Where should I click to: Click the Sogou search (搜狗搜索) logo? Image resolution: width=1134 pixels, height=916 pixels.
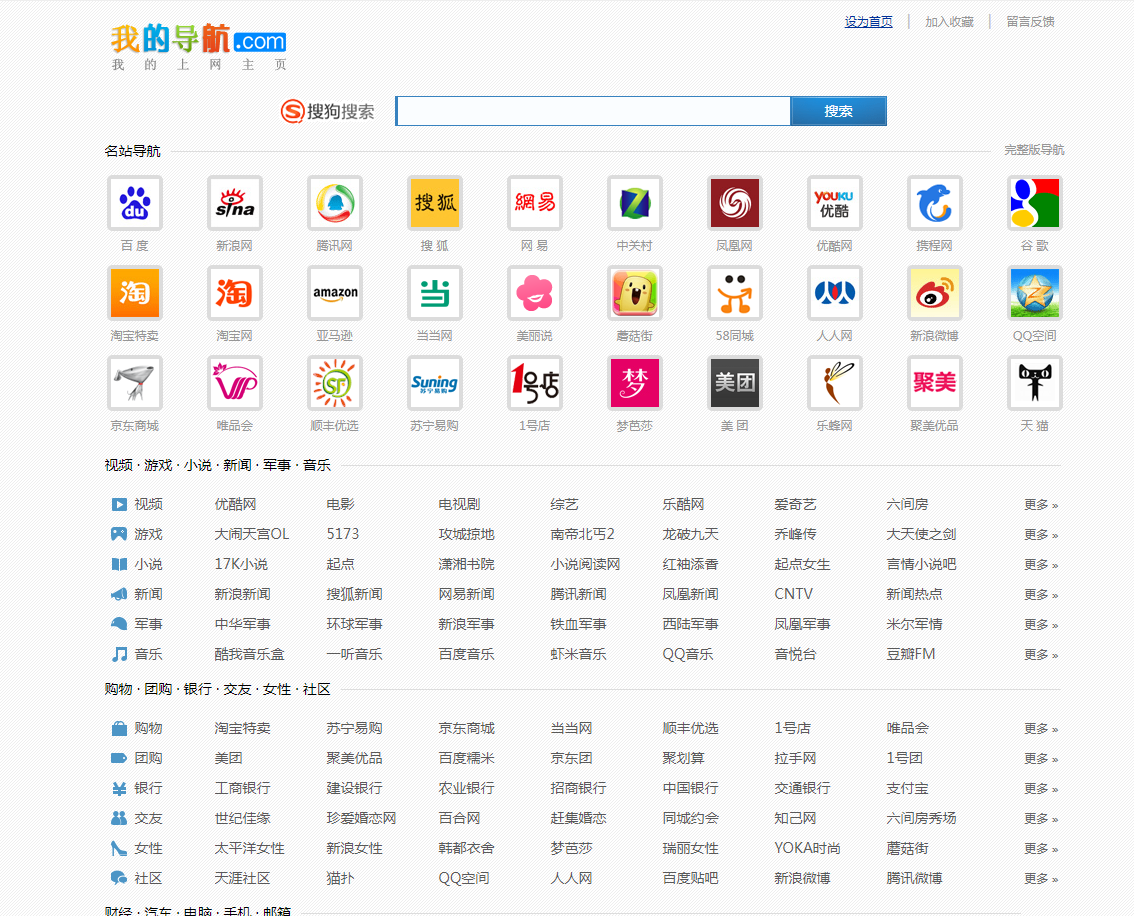[328, 111]
